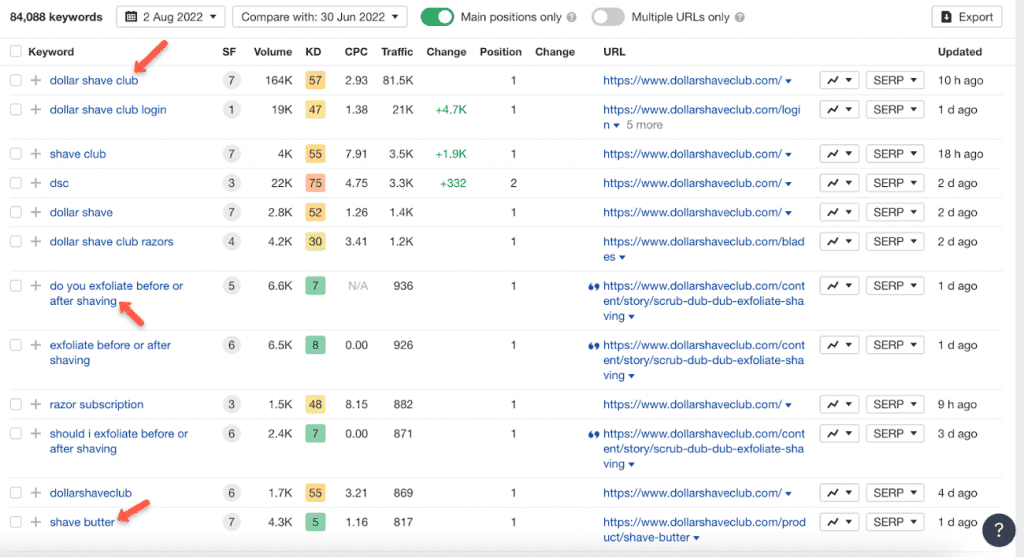The width and height of the screenshot is (1024, 558).
Task: Sort table by Traffic column header
Action: click(x=397, y=52)
